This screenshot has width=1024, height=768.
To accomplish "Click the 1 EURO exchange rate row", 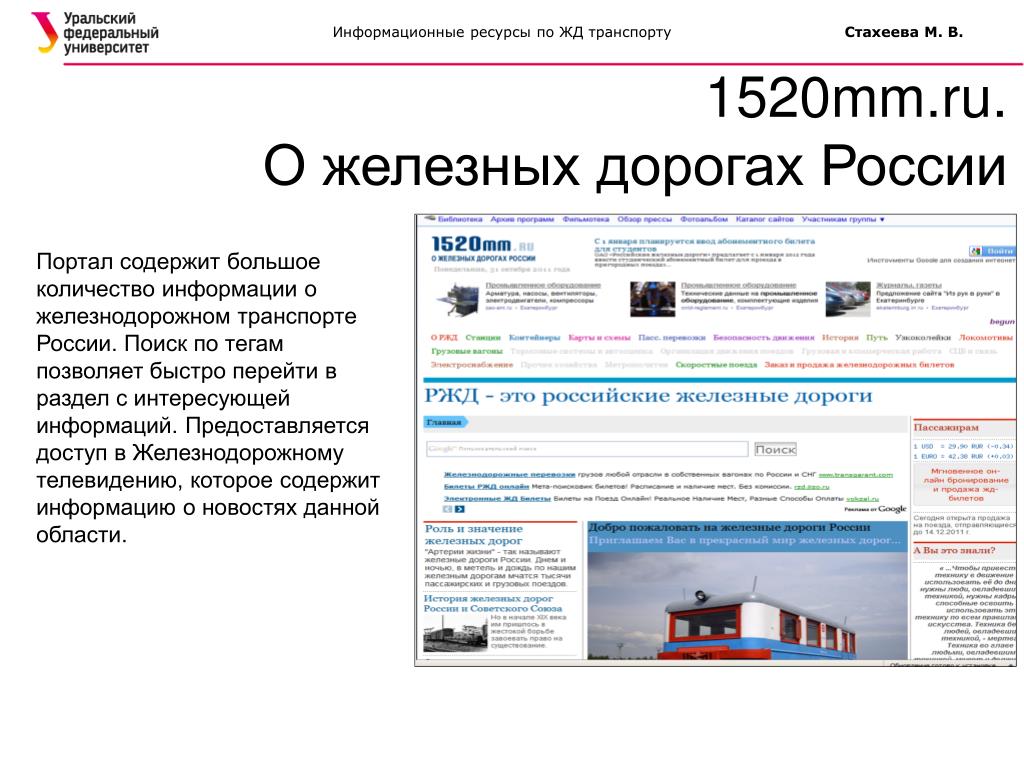I will tap(963, 456).
